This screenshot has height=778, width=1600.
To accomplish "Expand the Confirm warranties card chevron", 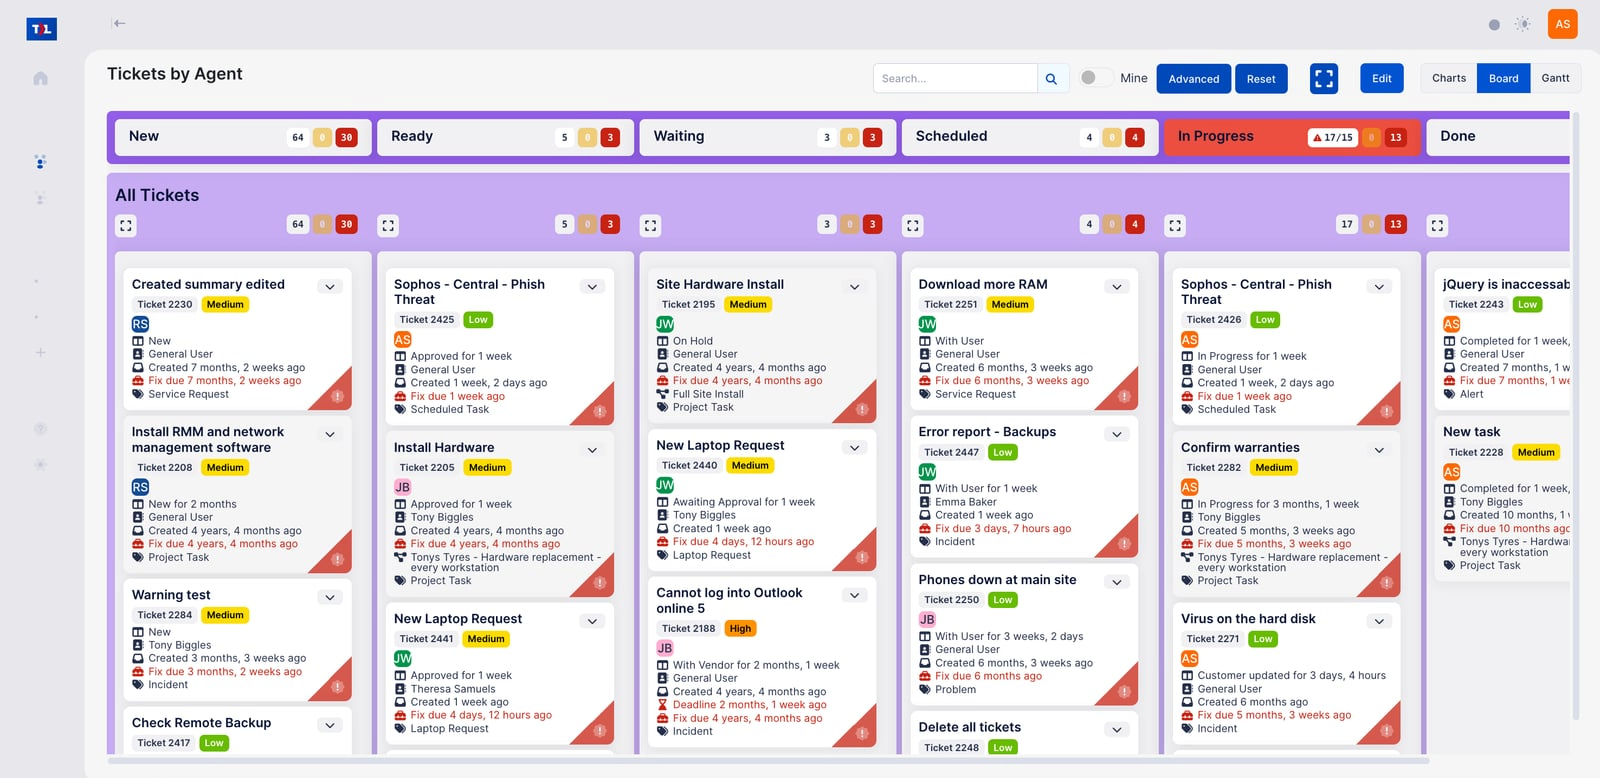I will pyautogui.click(x=1379, y=450).
